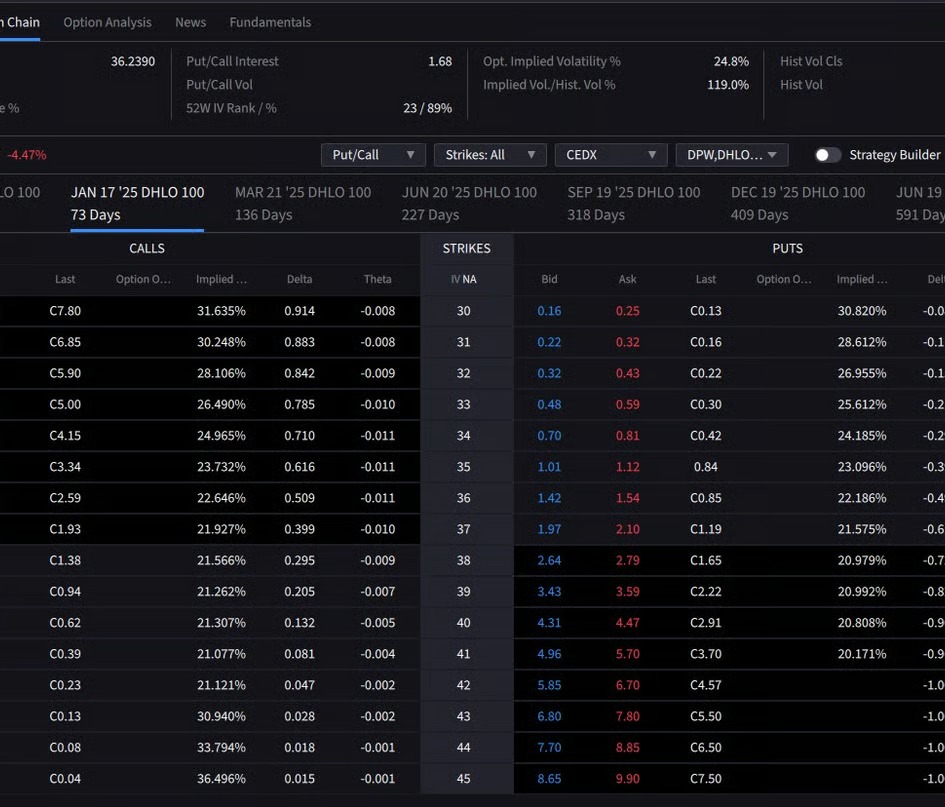Go to the Fundamentals tab
This screenshot has width=945, height=807.
[270, 22]
